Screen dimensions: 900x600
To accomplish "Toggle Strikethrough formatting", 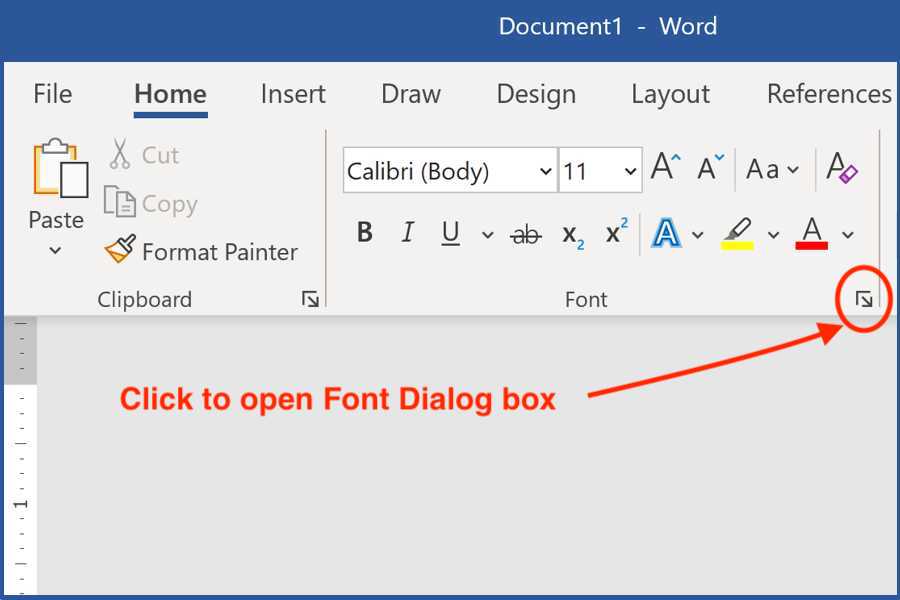I will click(526, 234).
